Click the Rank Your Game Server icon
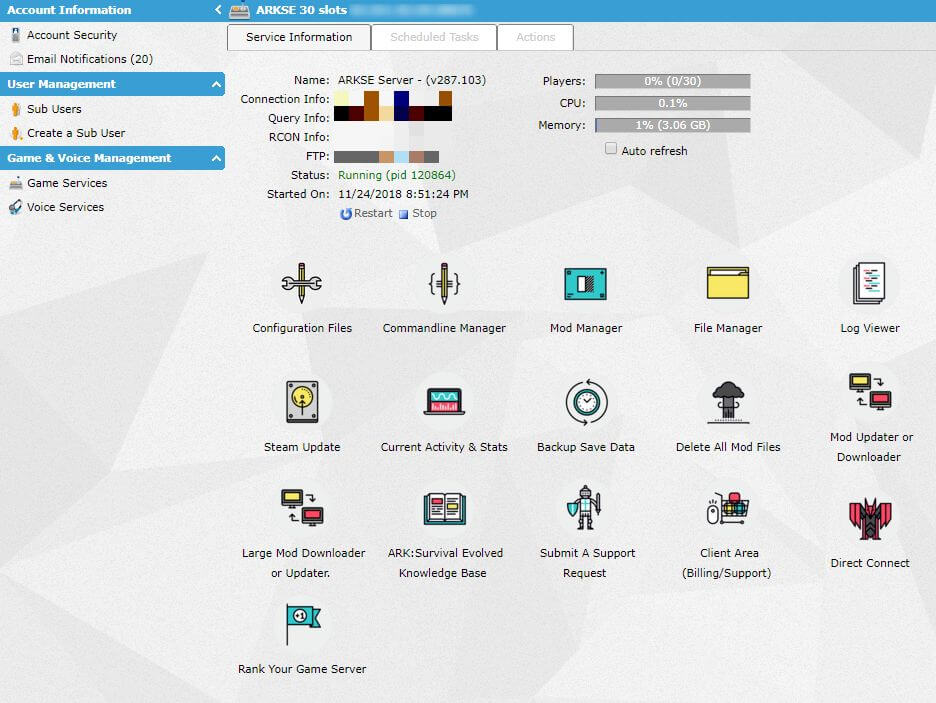The image size is (936, 703). tap(301, 626)
